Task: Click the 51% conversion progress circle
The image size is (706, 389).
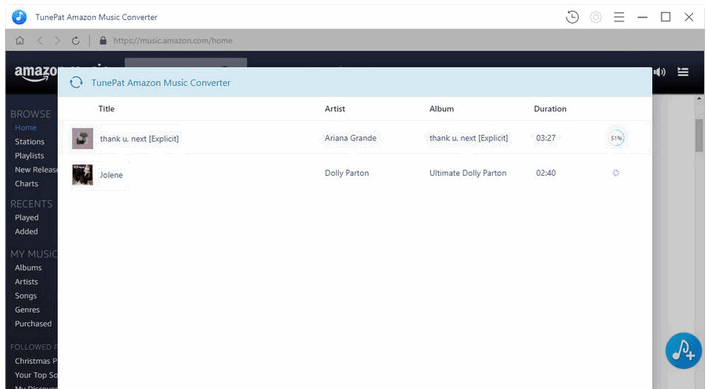Action: tap(616, 138)
